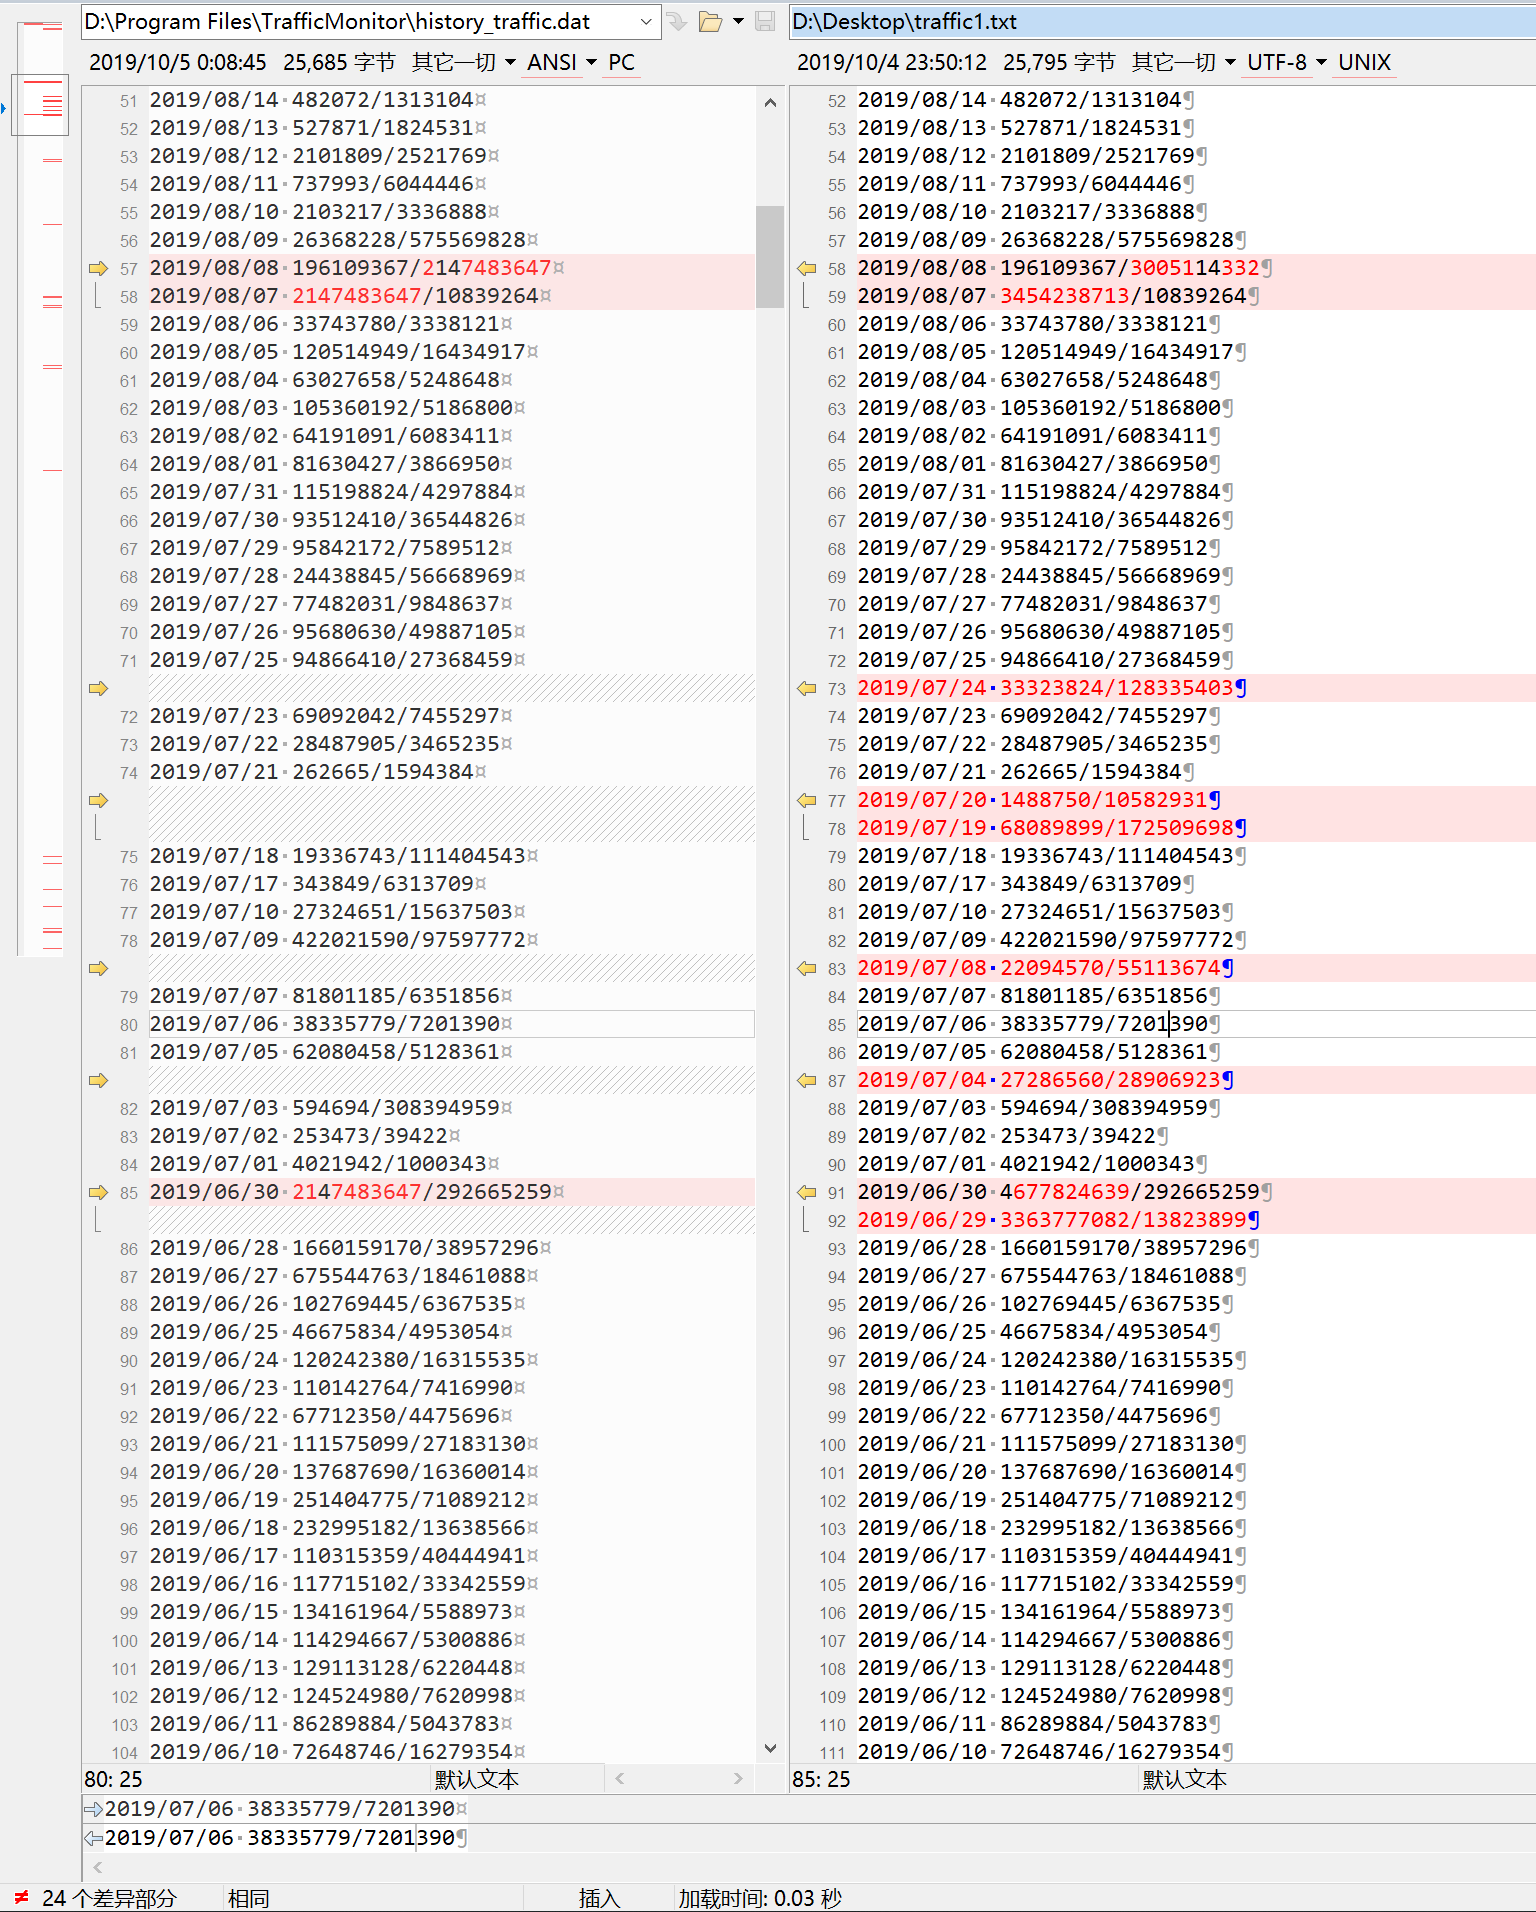Screen dimensions: 1536x1912
Task: Click the copy-left arrow at right line 73
Action: coord(807,688)
